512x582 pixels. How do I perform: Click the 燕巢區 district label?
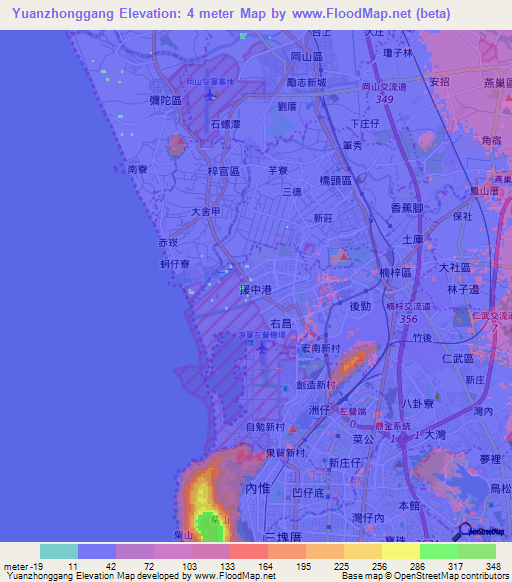coord(498,83)
